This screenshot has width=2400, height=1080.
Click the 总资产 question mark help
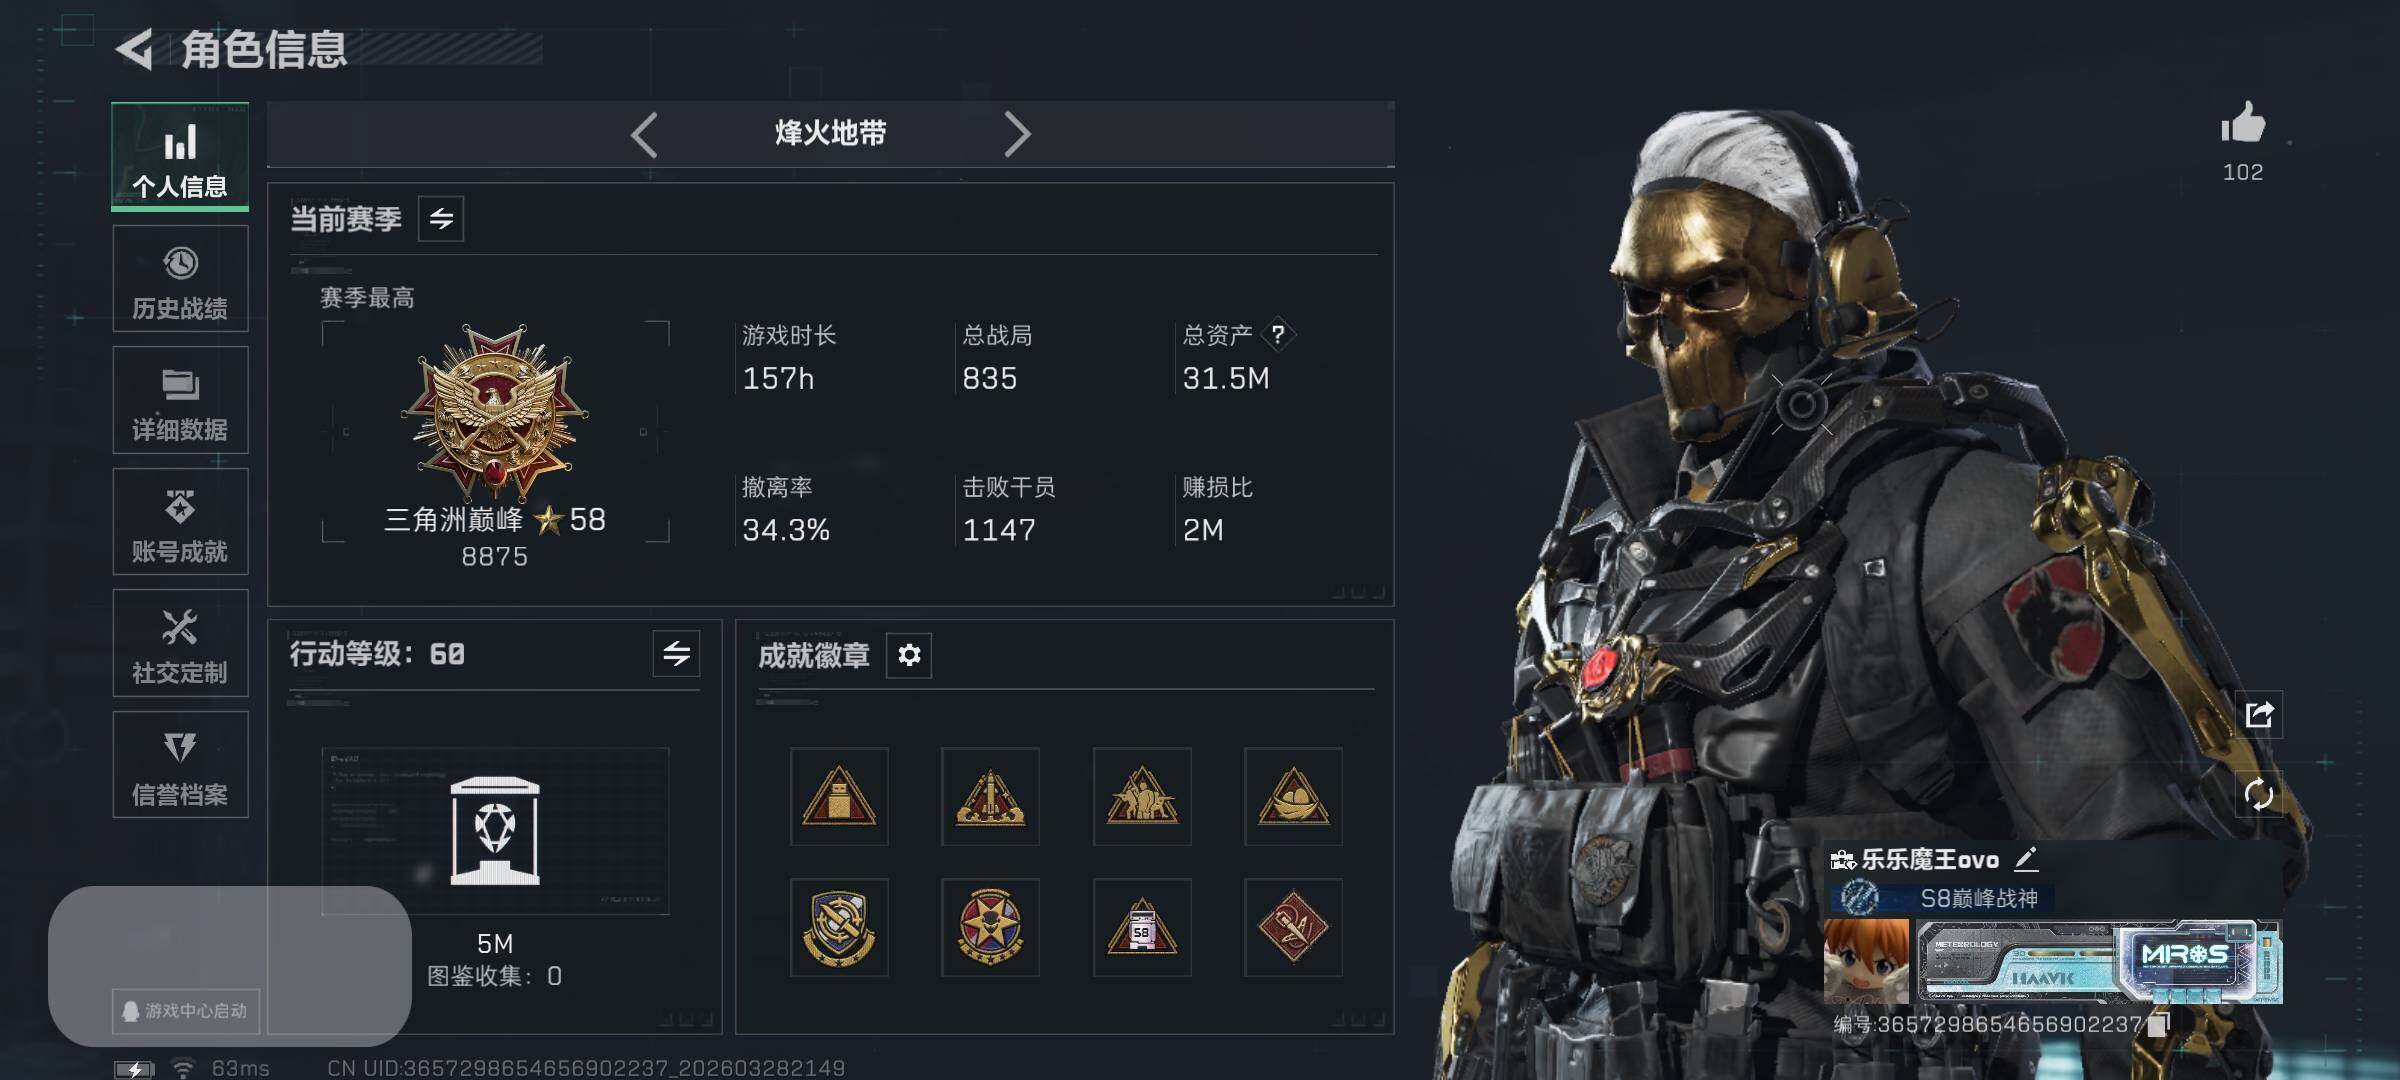click(1278, 334)
